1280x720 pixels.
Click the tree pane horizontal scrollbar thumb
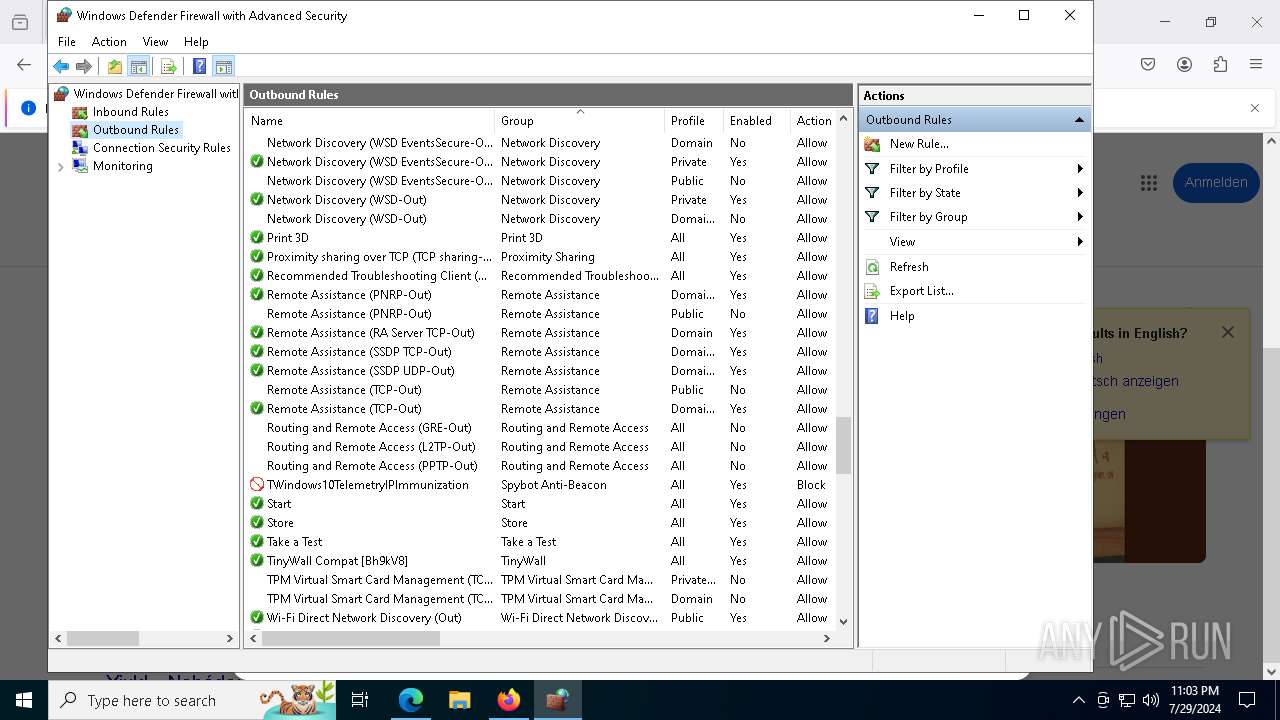click(x=103, y=638)
